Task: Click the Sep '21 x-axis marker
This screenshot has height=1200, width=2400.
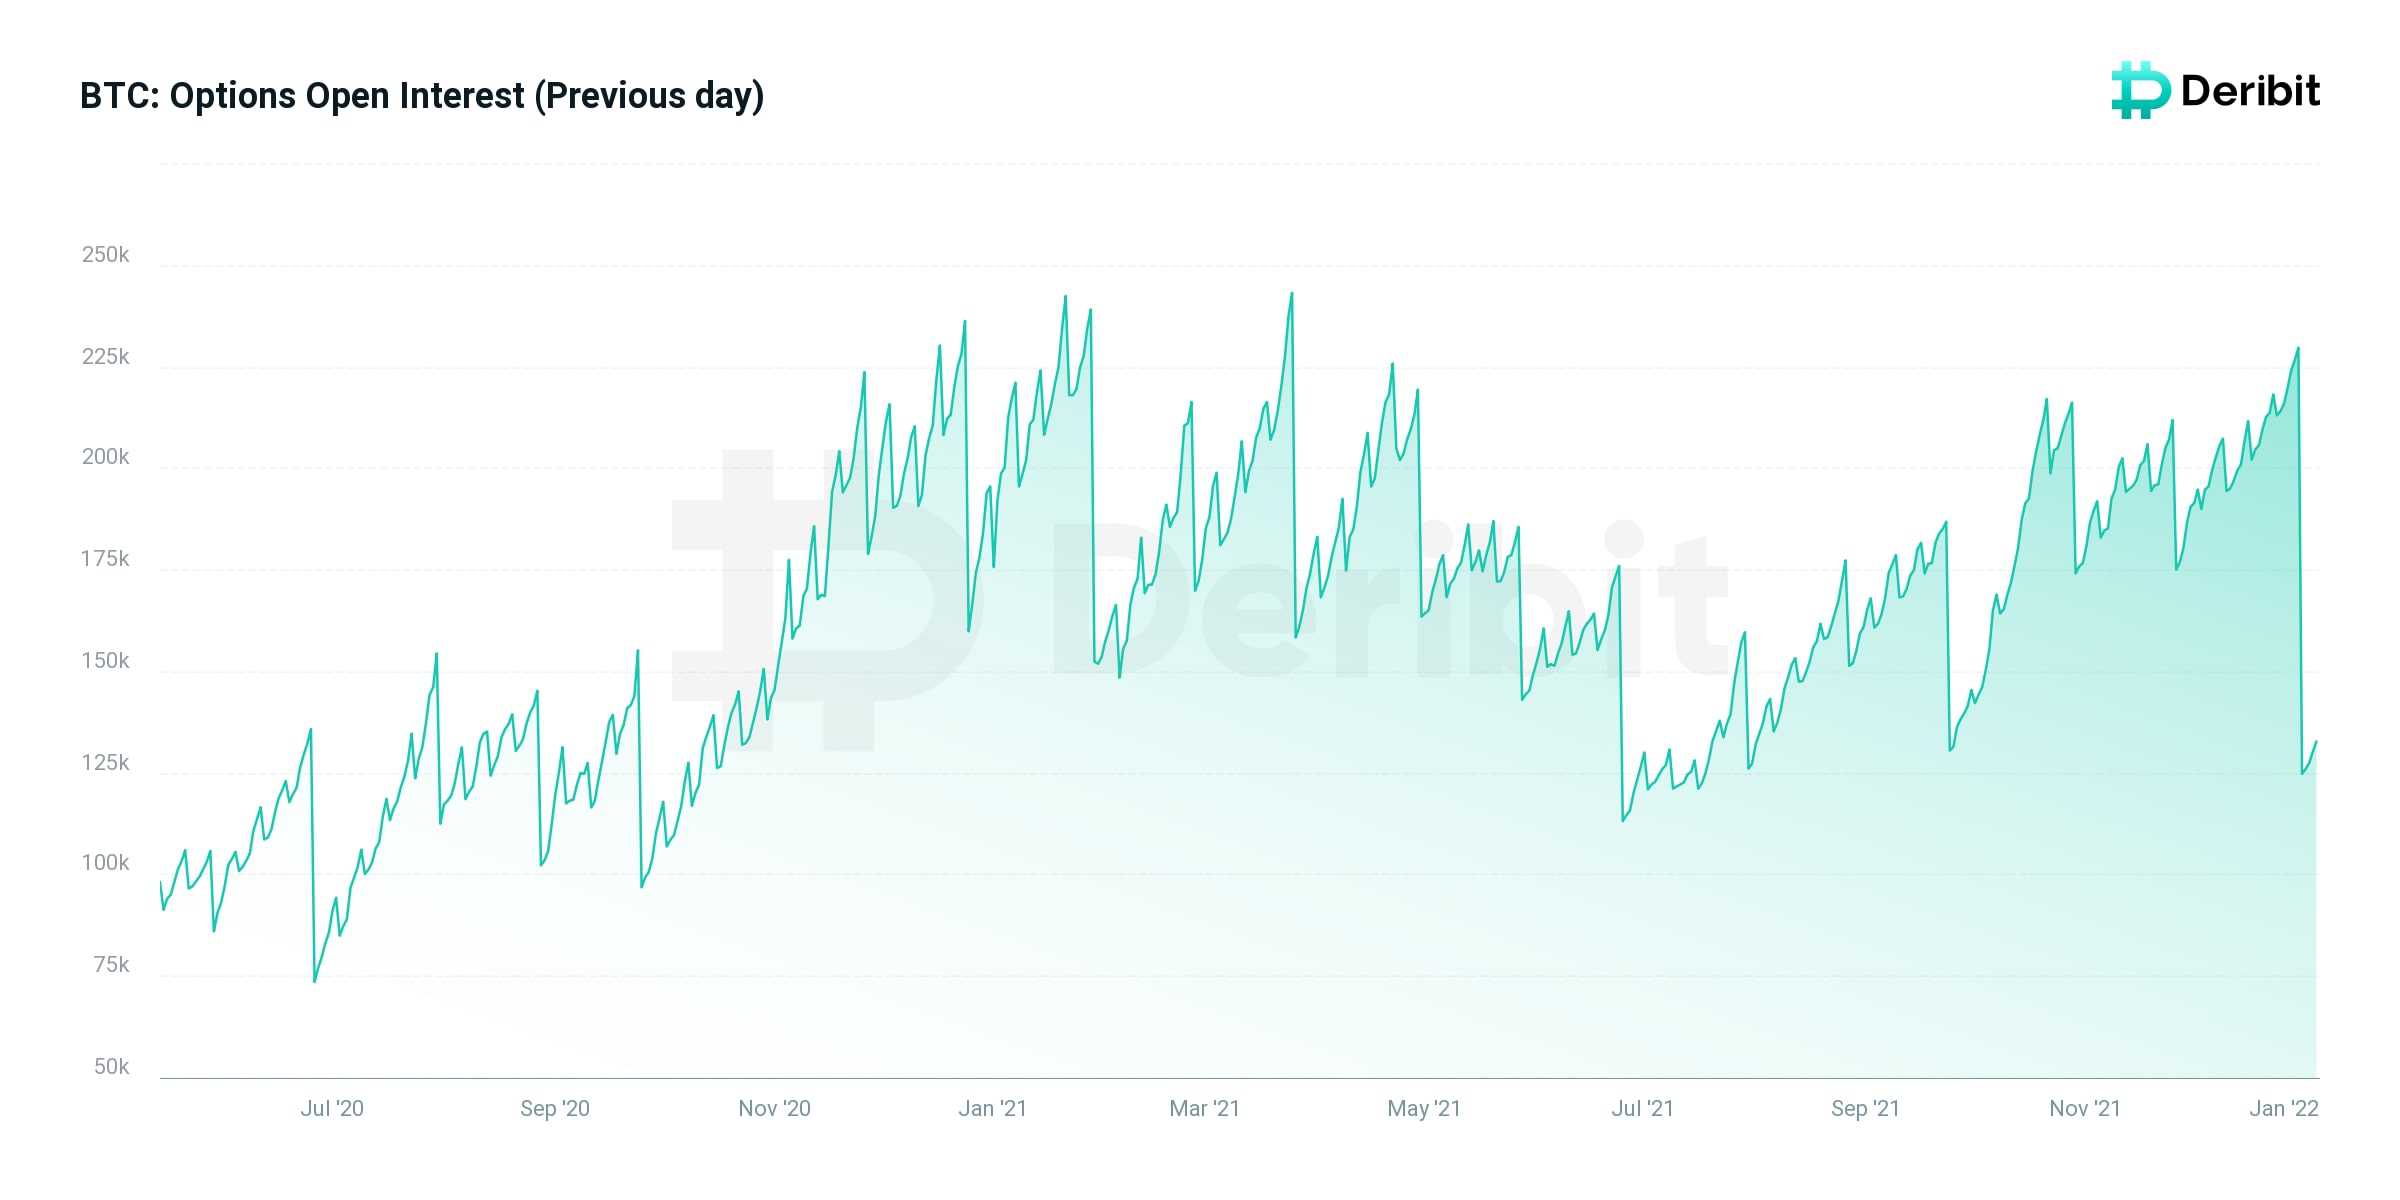Action: tap(1866, 1109)
